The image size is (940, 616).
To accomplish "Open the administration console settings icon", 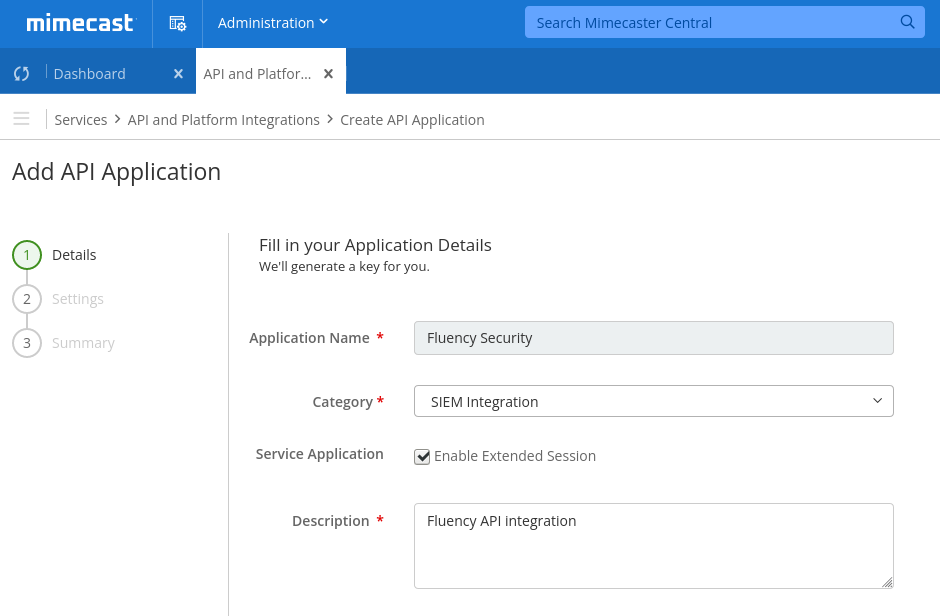I will (x=177, y=23).
